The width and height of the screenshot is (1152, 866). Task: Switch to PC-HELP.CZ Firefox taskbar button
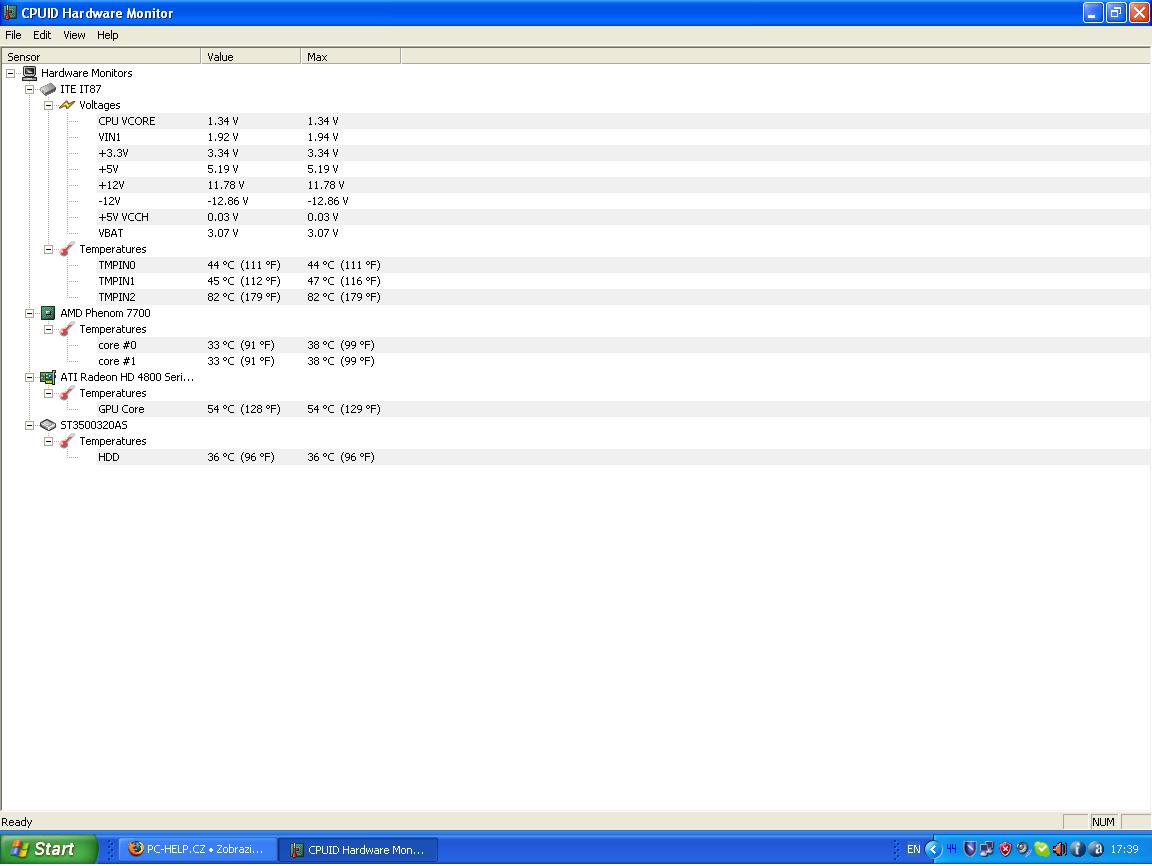pos(197,849)
